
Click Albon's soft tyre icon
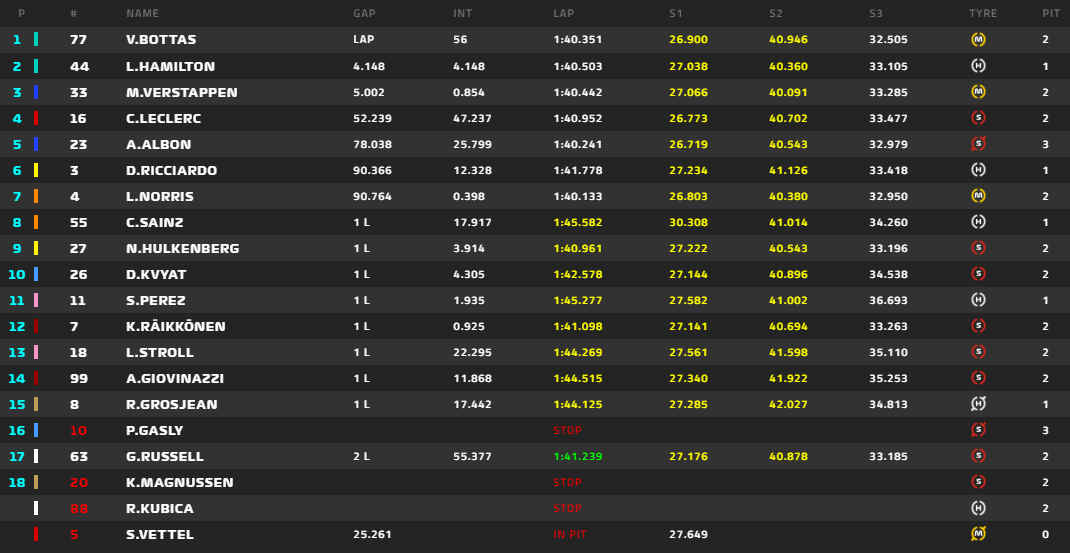(x=978, y=144)
